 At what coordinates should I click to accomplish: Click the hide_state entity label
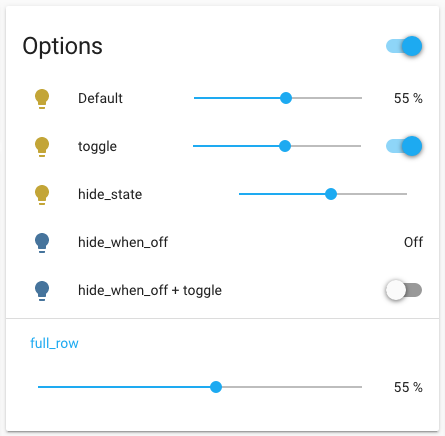click(110, 194)
